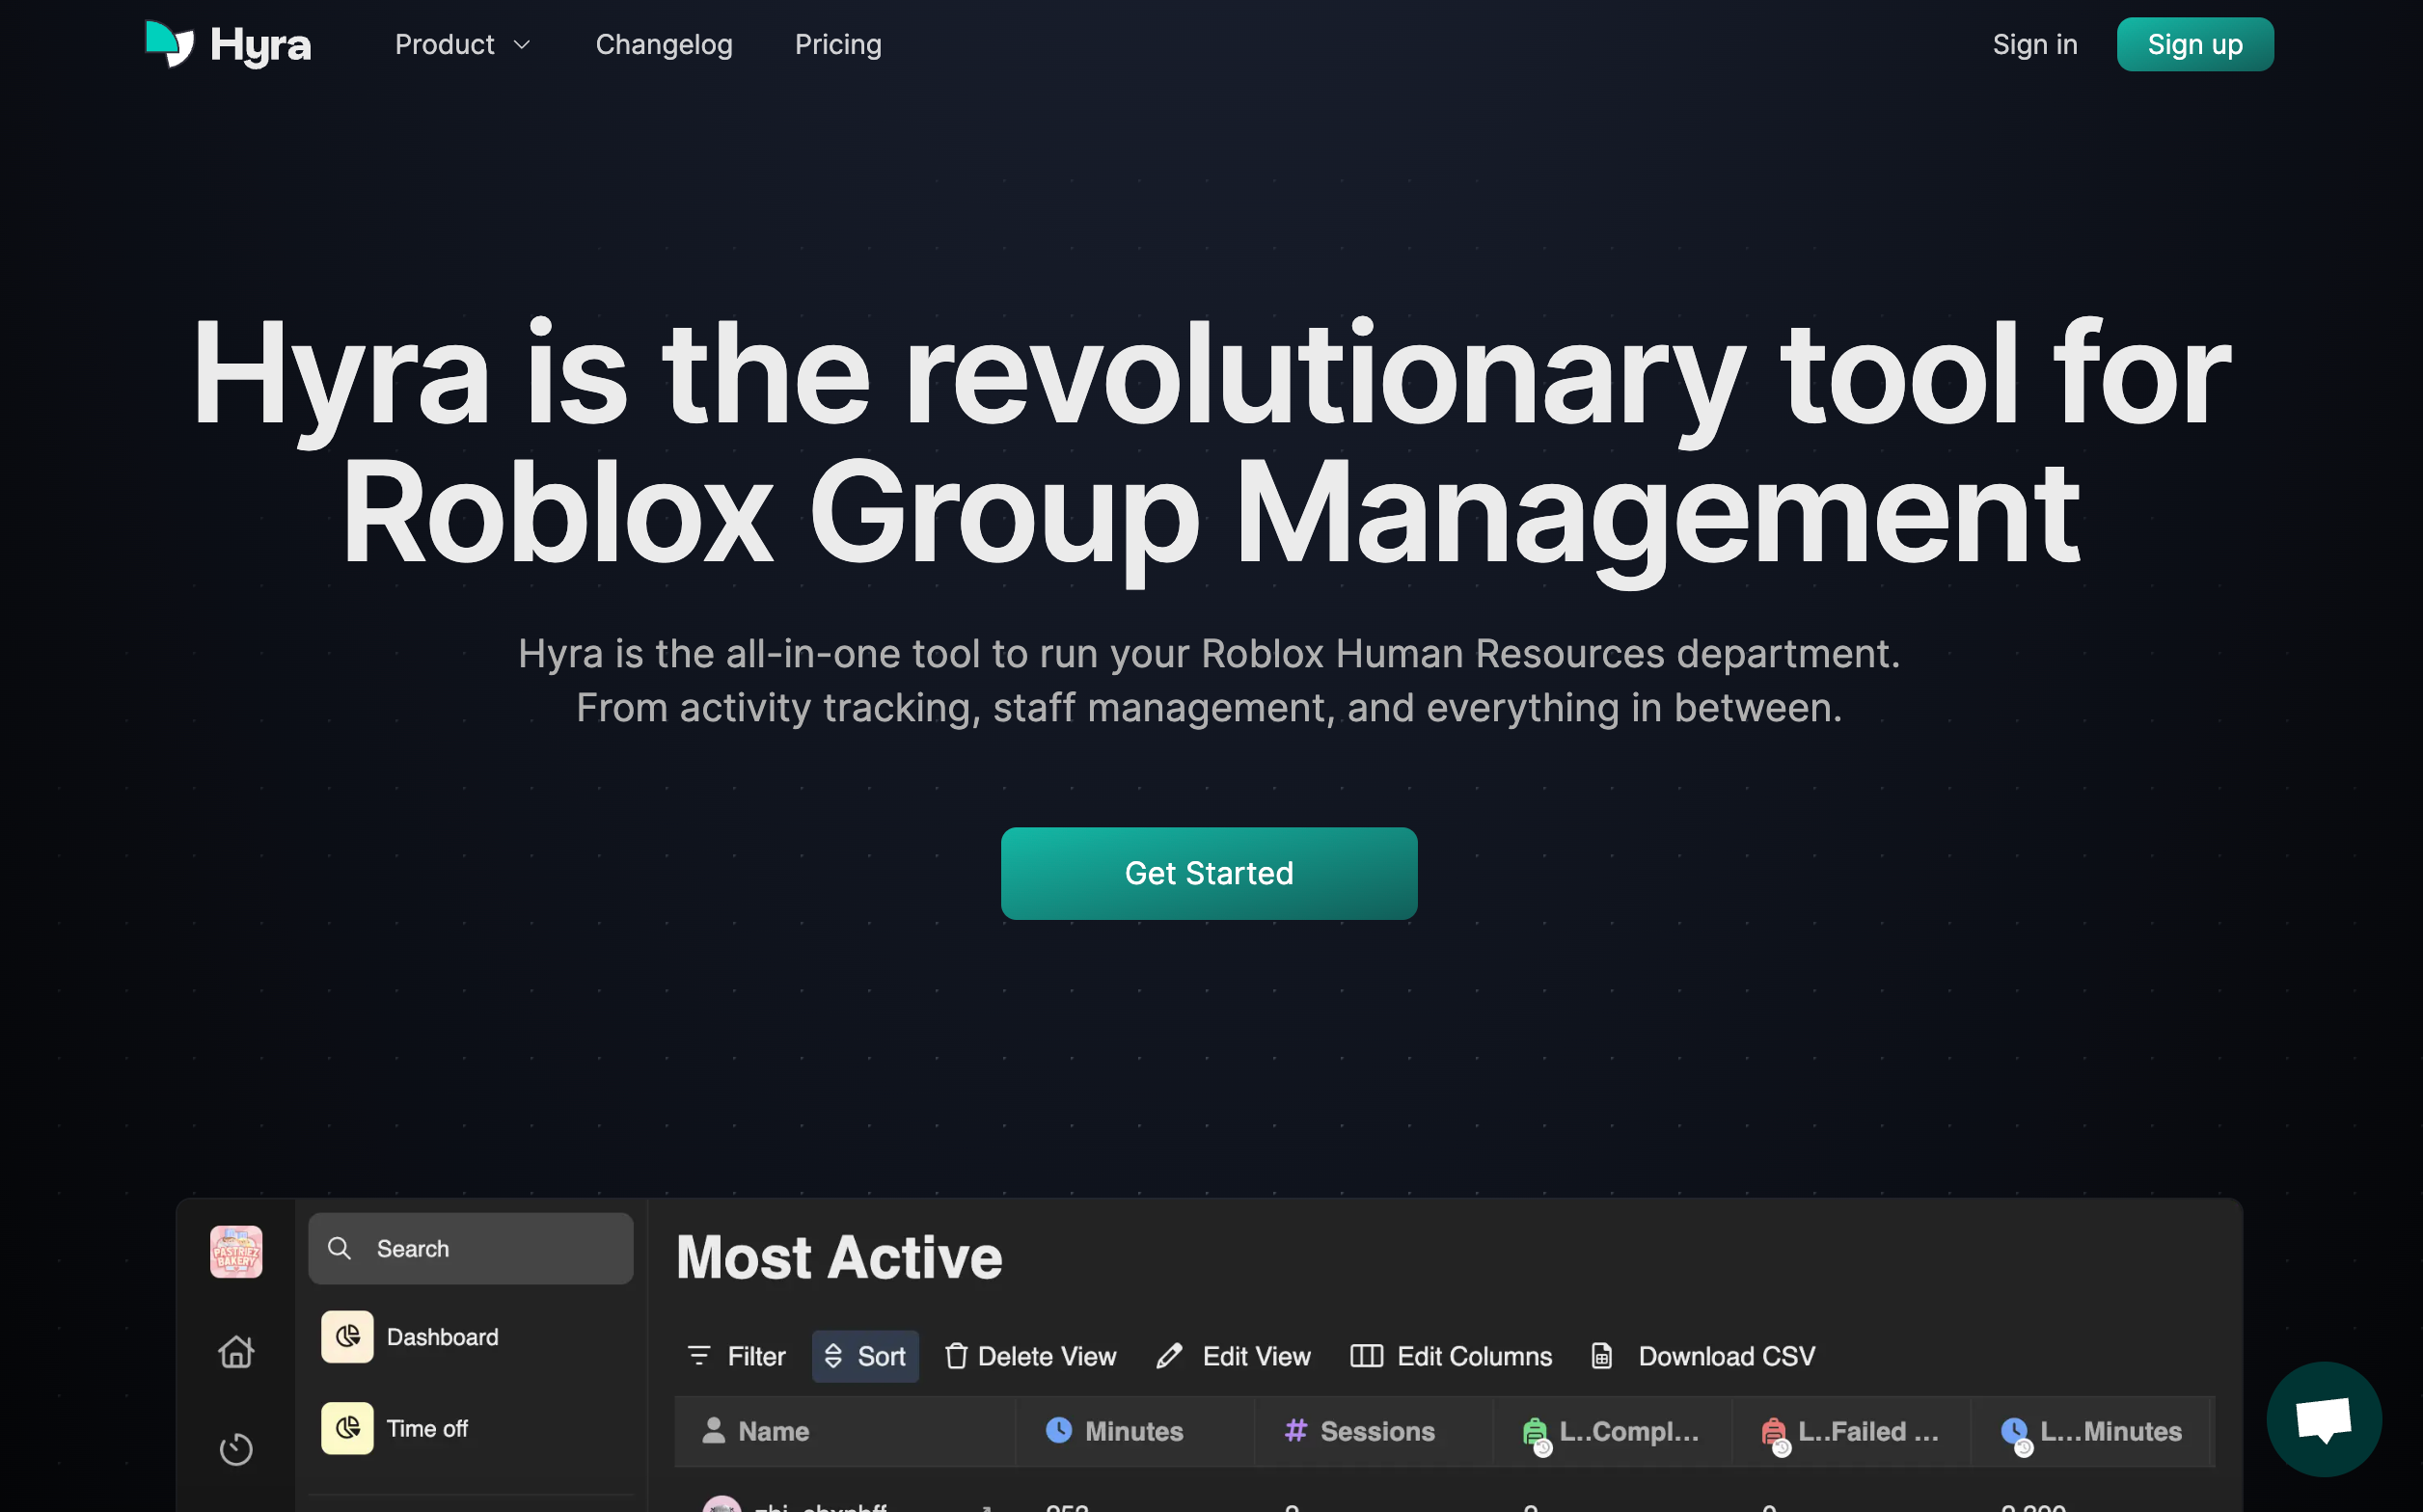Viewport: 2423px width, 1512px height.
Task: Click the Get Started button
Action: 1209,873
